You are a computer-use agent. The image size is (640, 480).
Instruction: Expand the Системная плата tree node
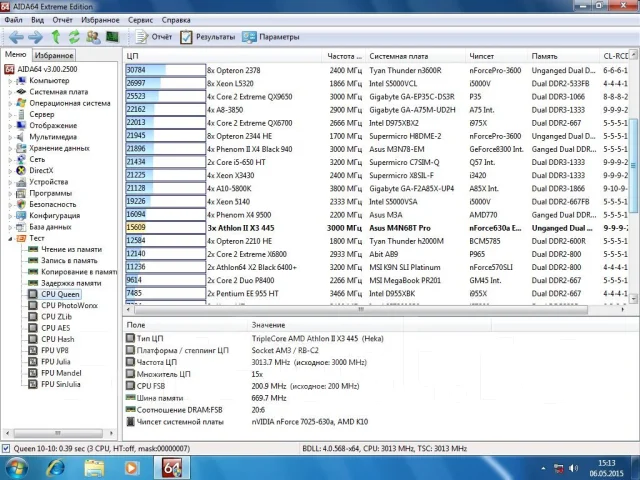click(11, 92)
